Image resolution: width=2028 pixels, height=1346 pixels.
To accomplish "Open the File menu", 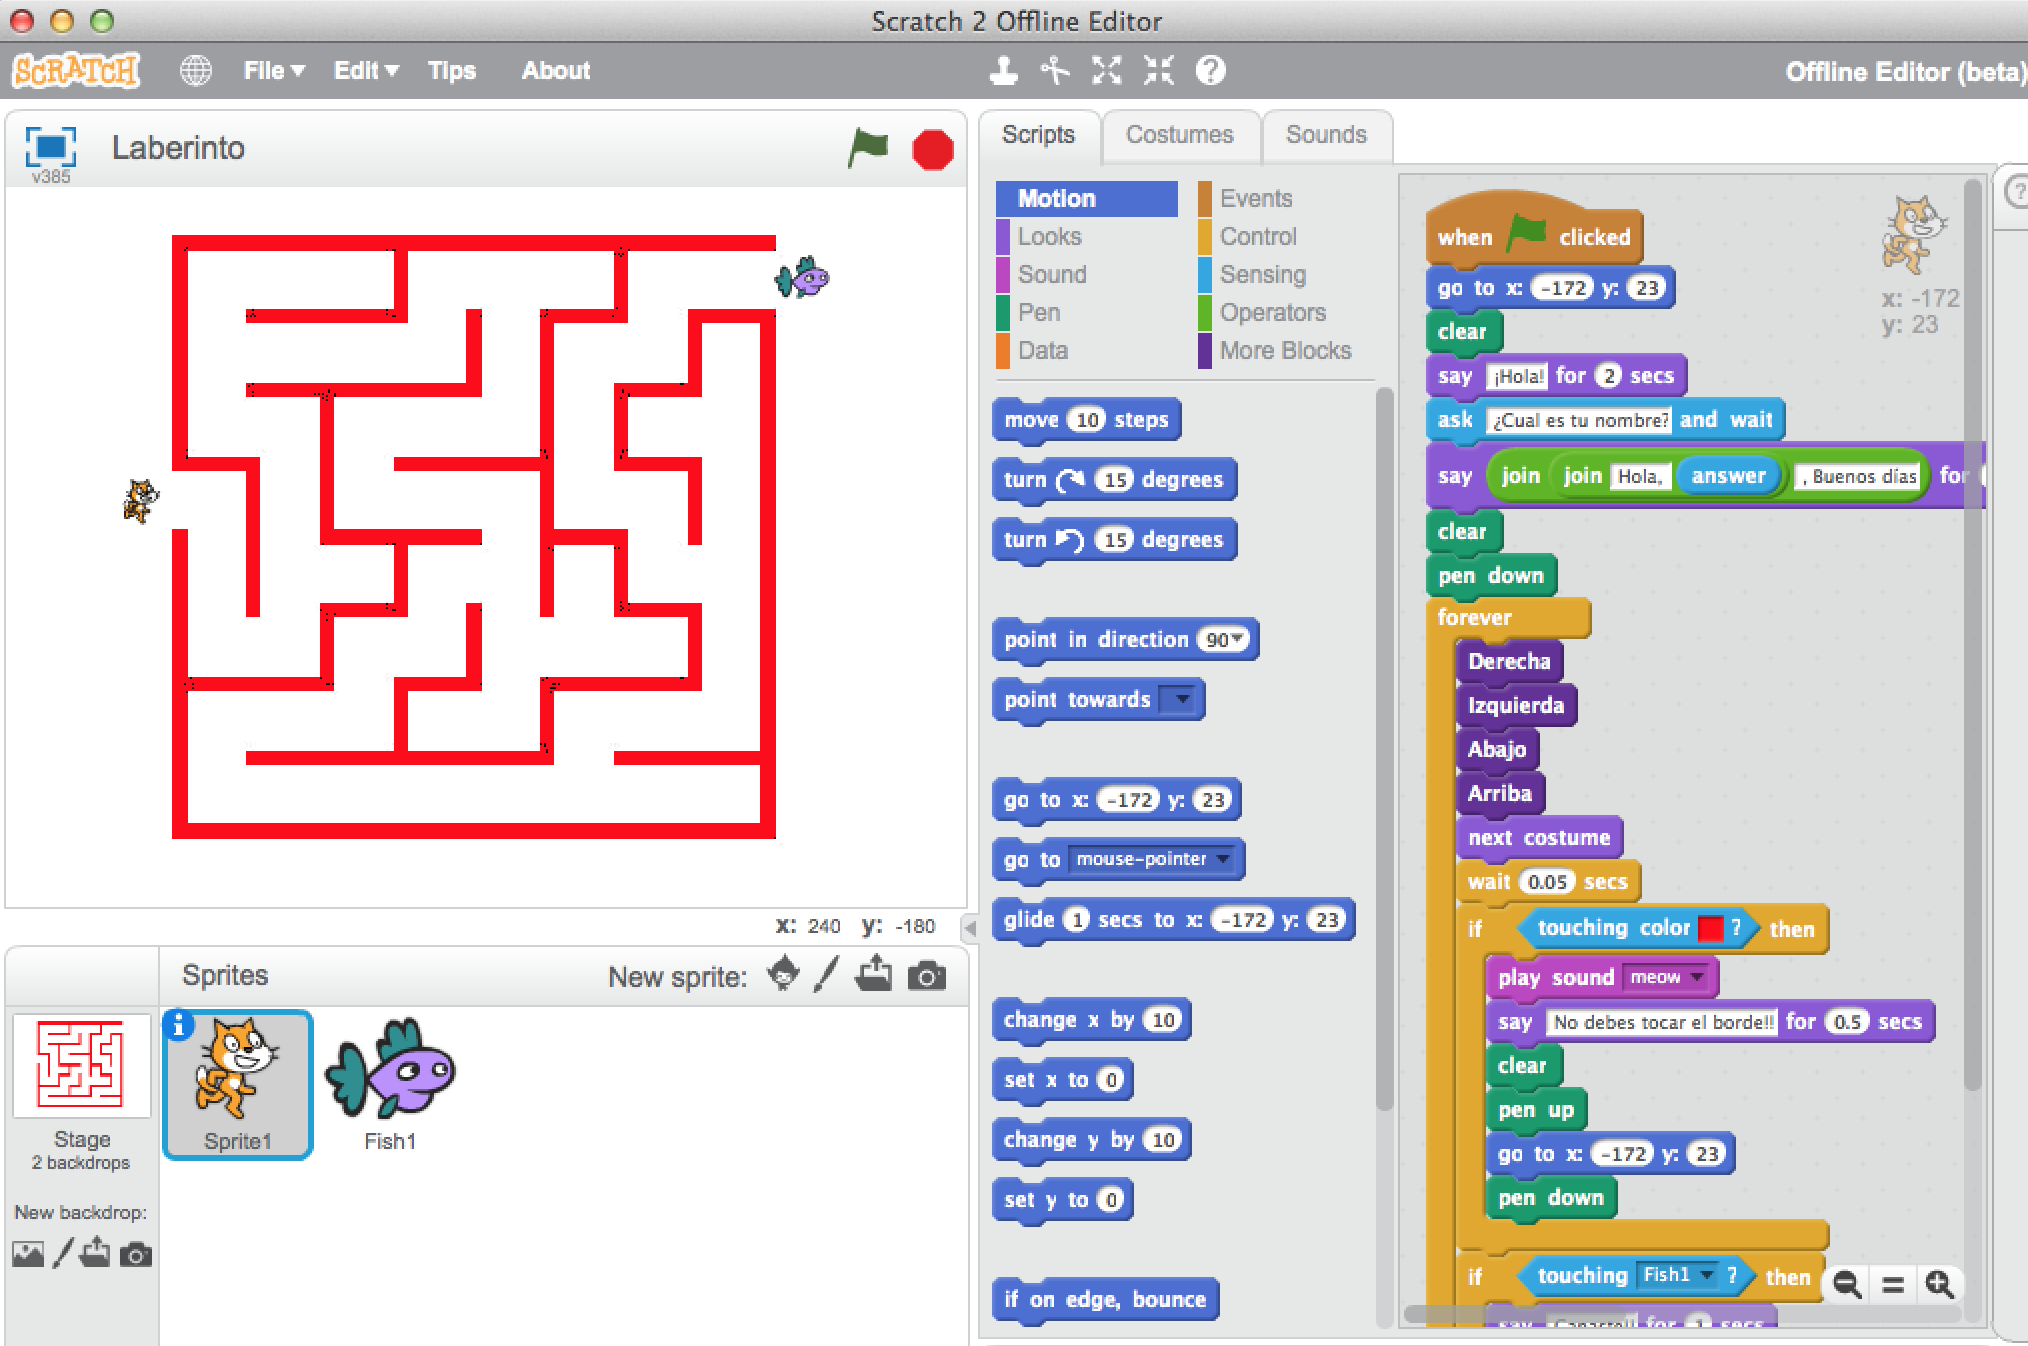I will click(x=273, y=70).
